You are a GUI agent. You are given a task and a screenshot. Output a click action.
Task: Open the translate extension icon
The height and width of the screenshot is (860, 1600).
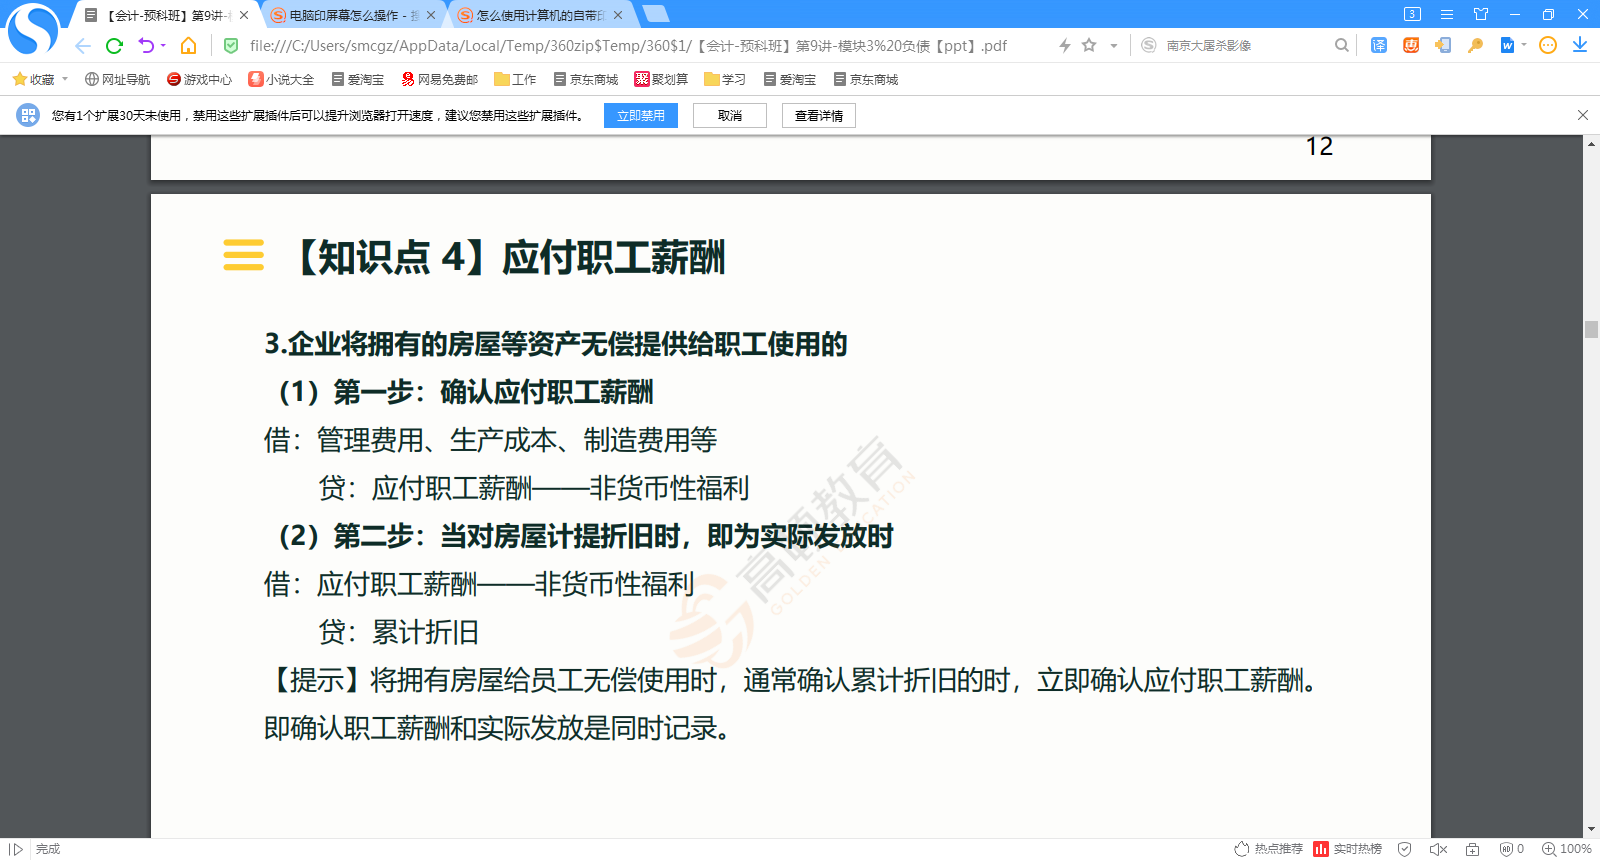click(1379, 45)
